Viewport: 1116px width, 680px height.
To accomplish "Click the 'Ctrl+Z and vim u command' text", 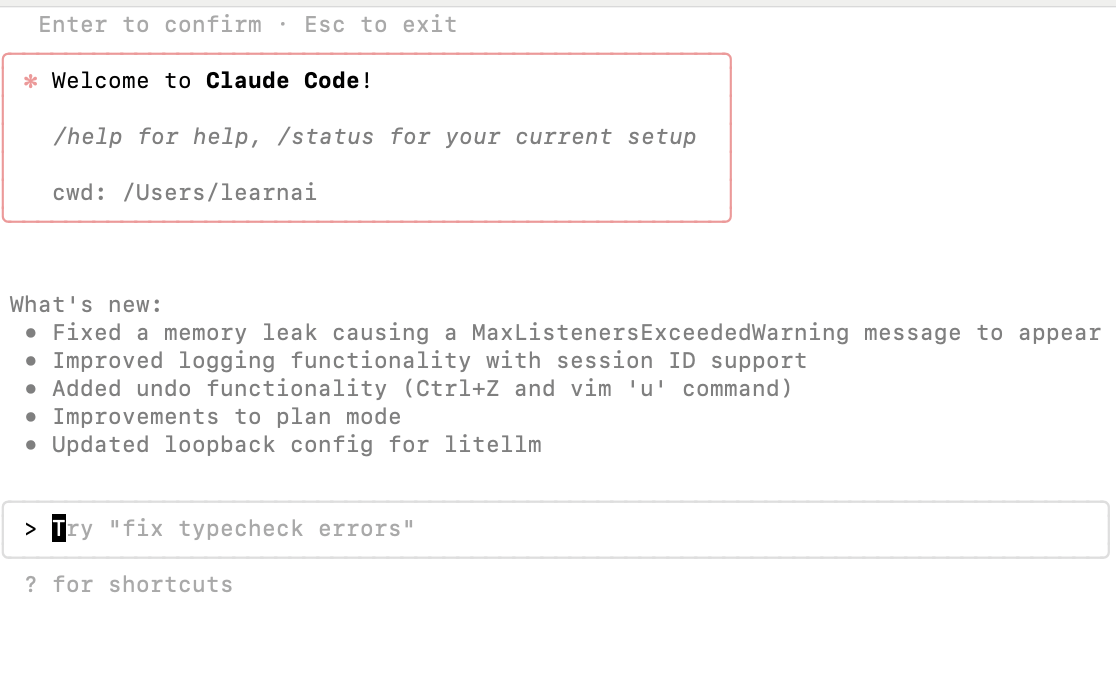I will [x=597, y=389].
